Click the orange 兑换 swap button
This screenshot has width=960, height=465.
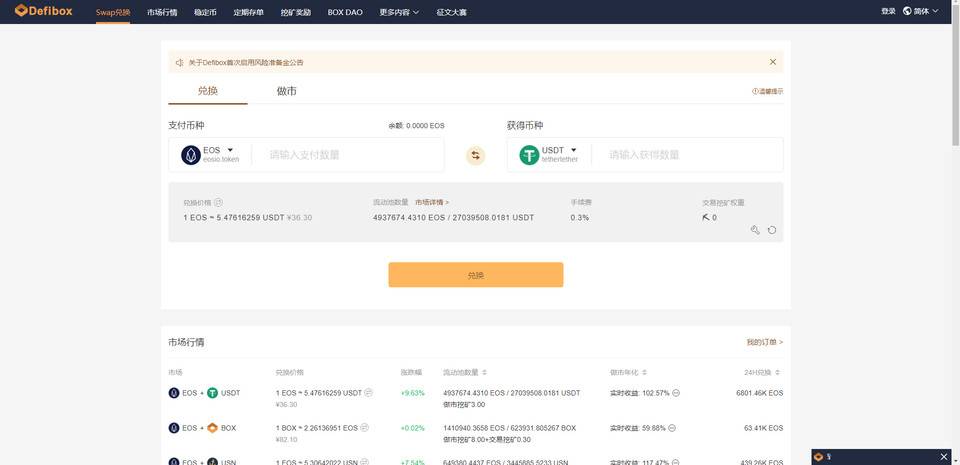pyautogui.click(x=476, y=275)
